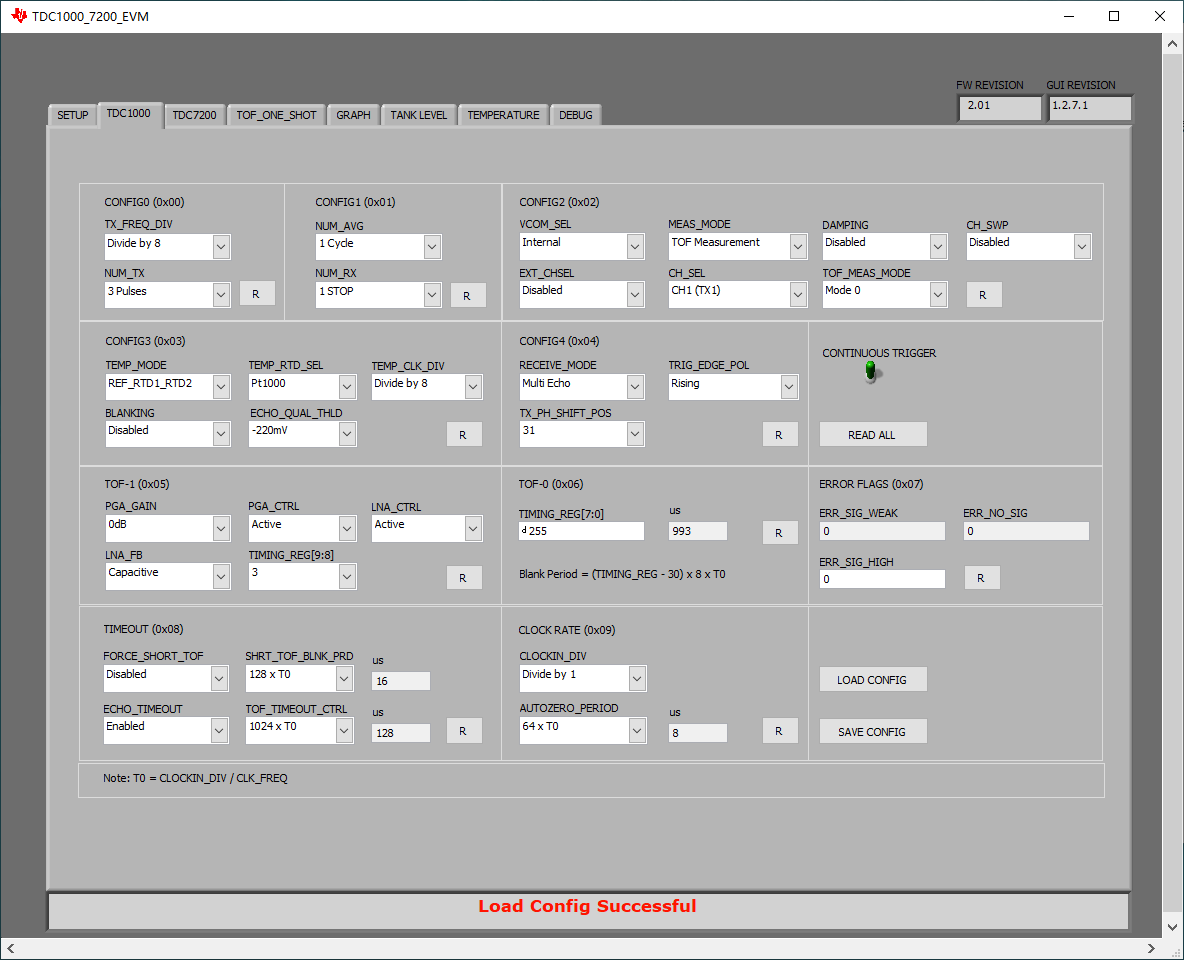
Task: Open the TANK LEVEL tab
Action: pos(418,115)
